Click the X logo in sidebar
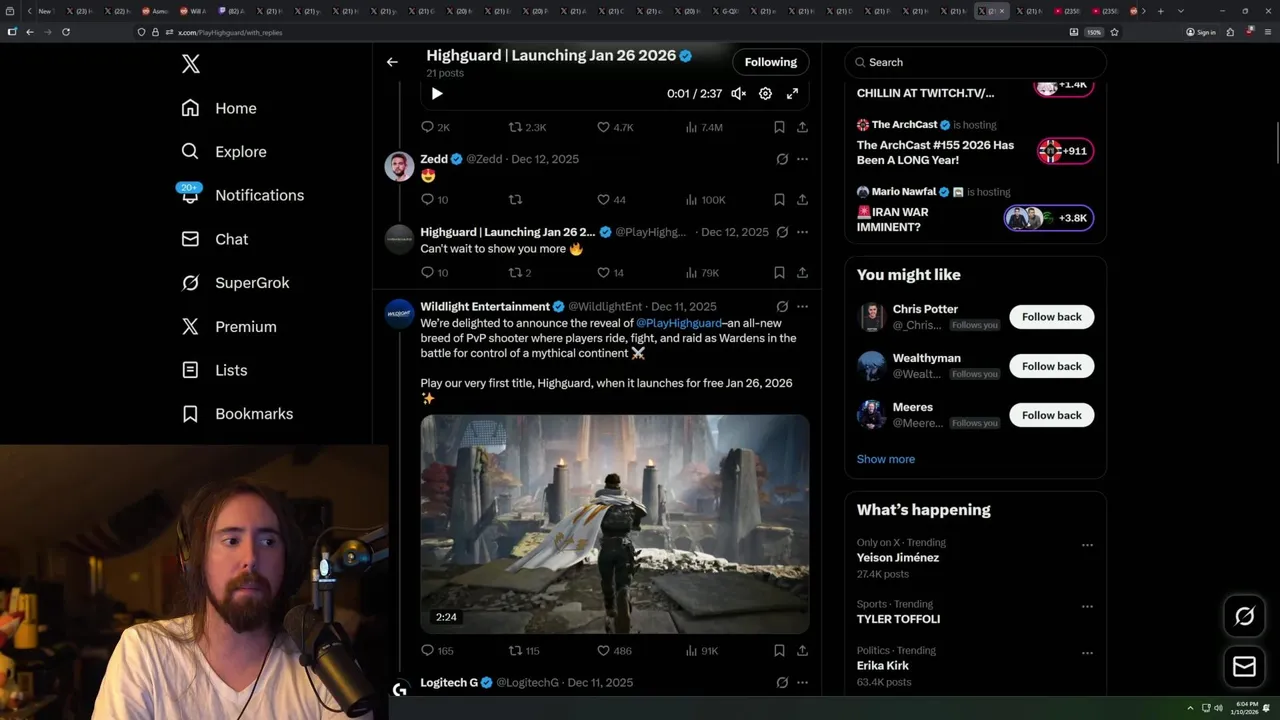 pyautogui.click(x=191, y=64)
